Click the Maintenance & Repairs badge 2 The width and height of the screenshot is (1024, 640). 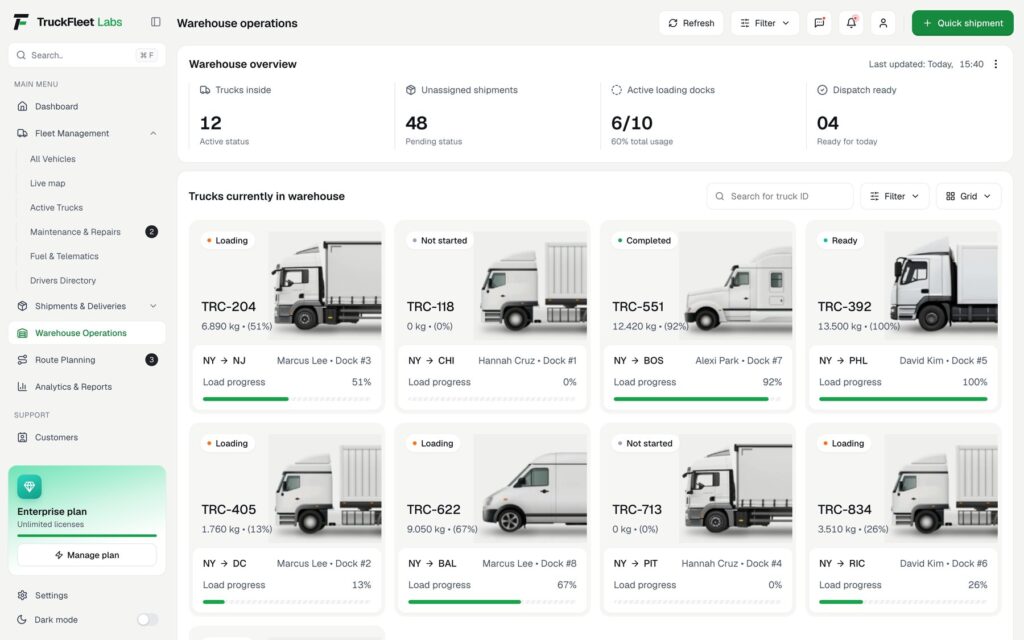point(152,232)
